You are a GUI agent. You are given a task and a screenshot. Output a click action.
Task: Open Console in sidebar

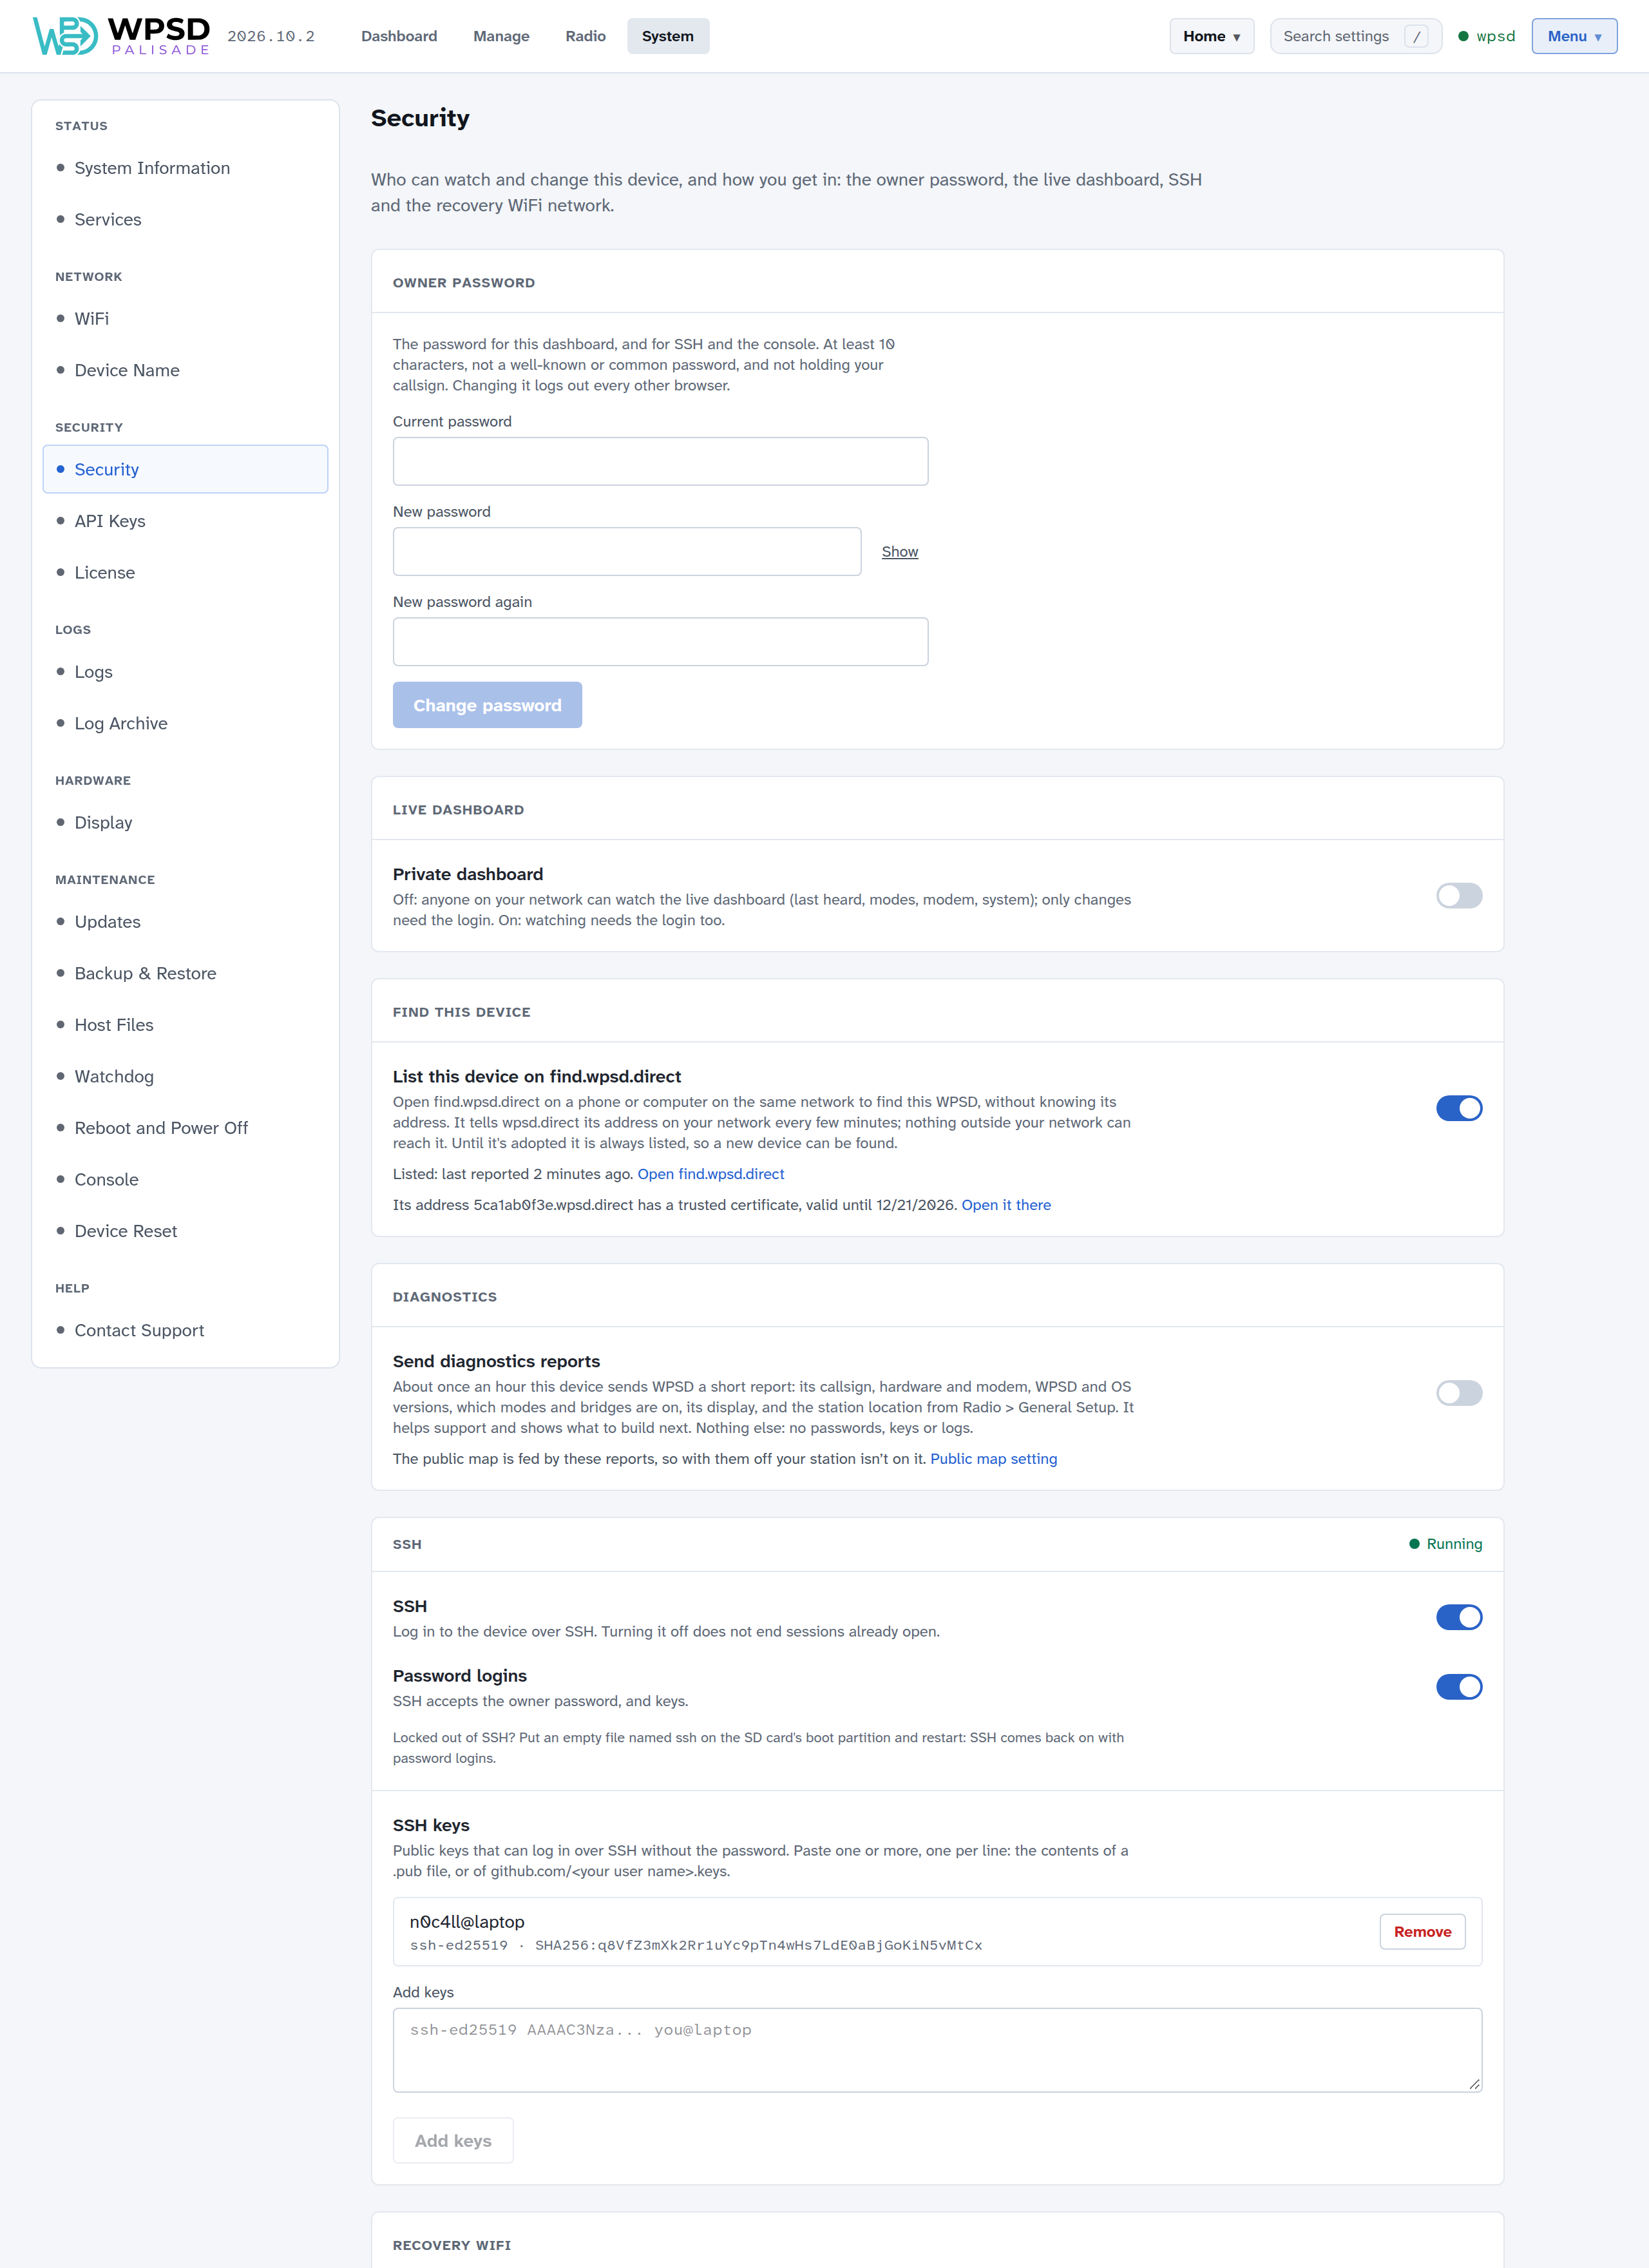pos(186,1179)
